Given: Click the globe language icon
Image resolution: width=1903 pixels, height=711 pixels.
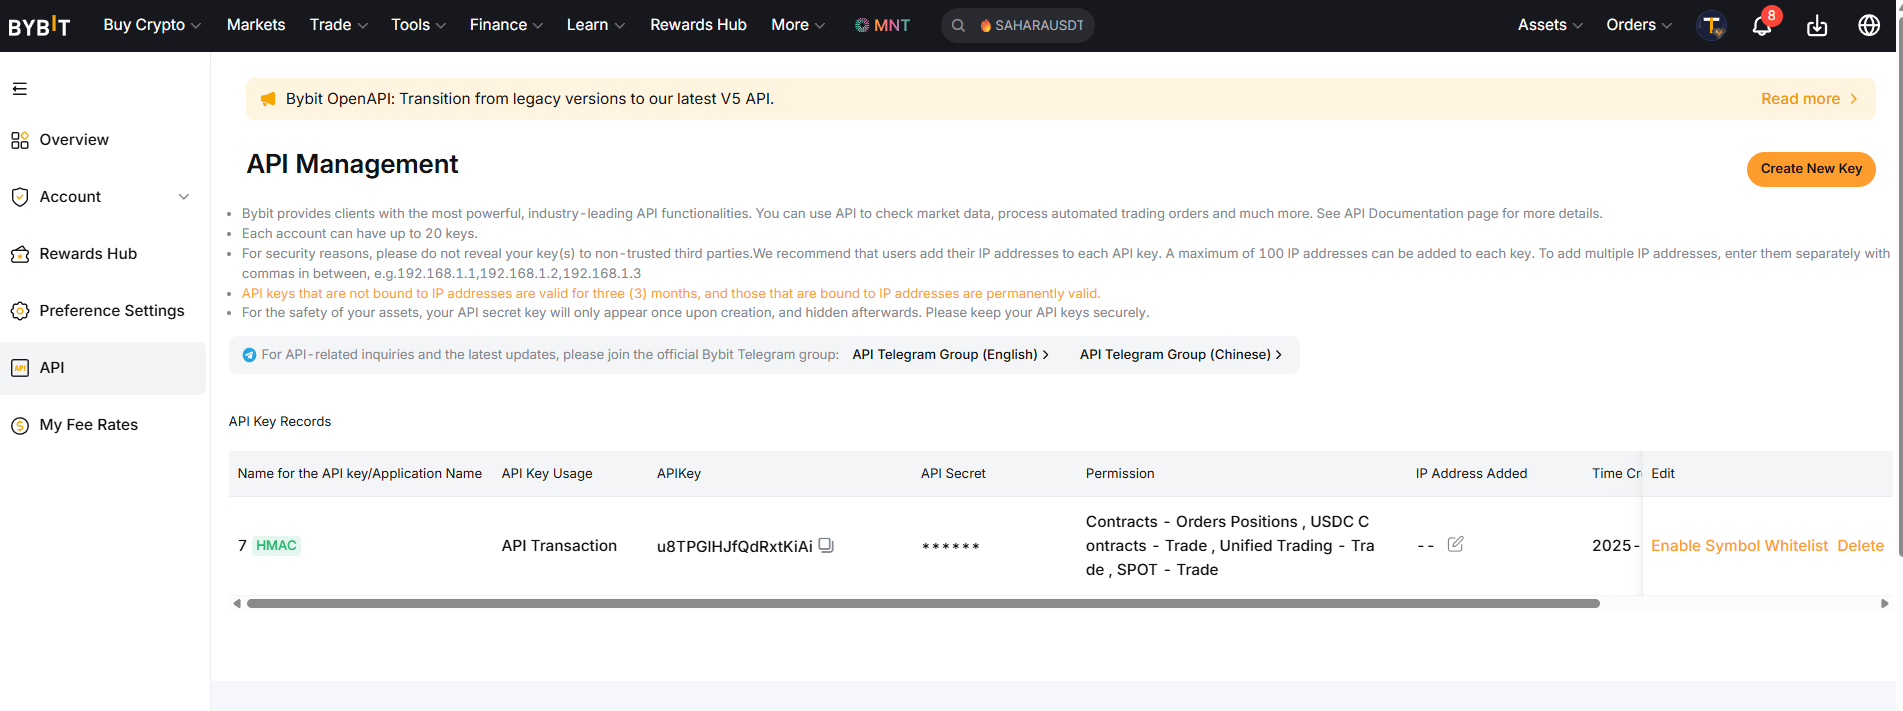Looking at the screenshot, I should tap(1868, 26).
